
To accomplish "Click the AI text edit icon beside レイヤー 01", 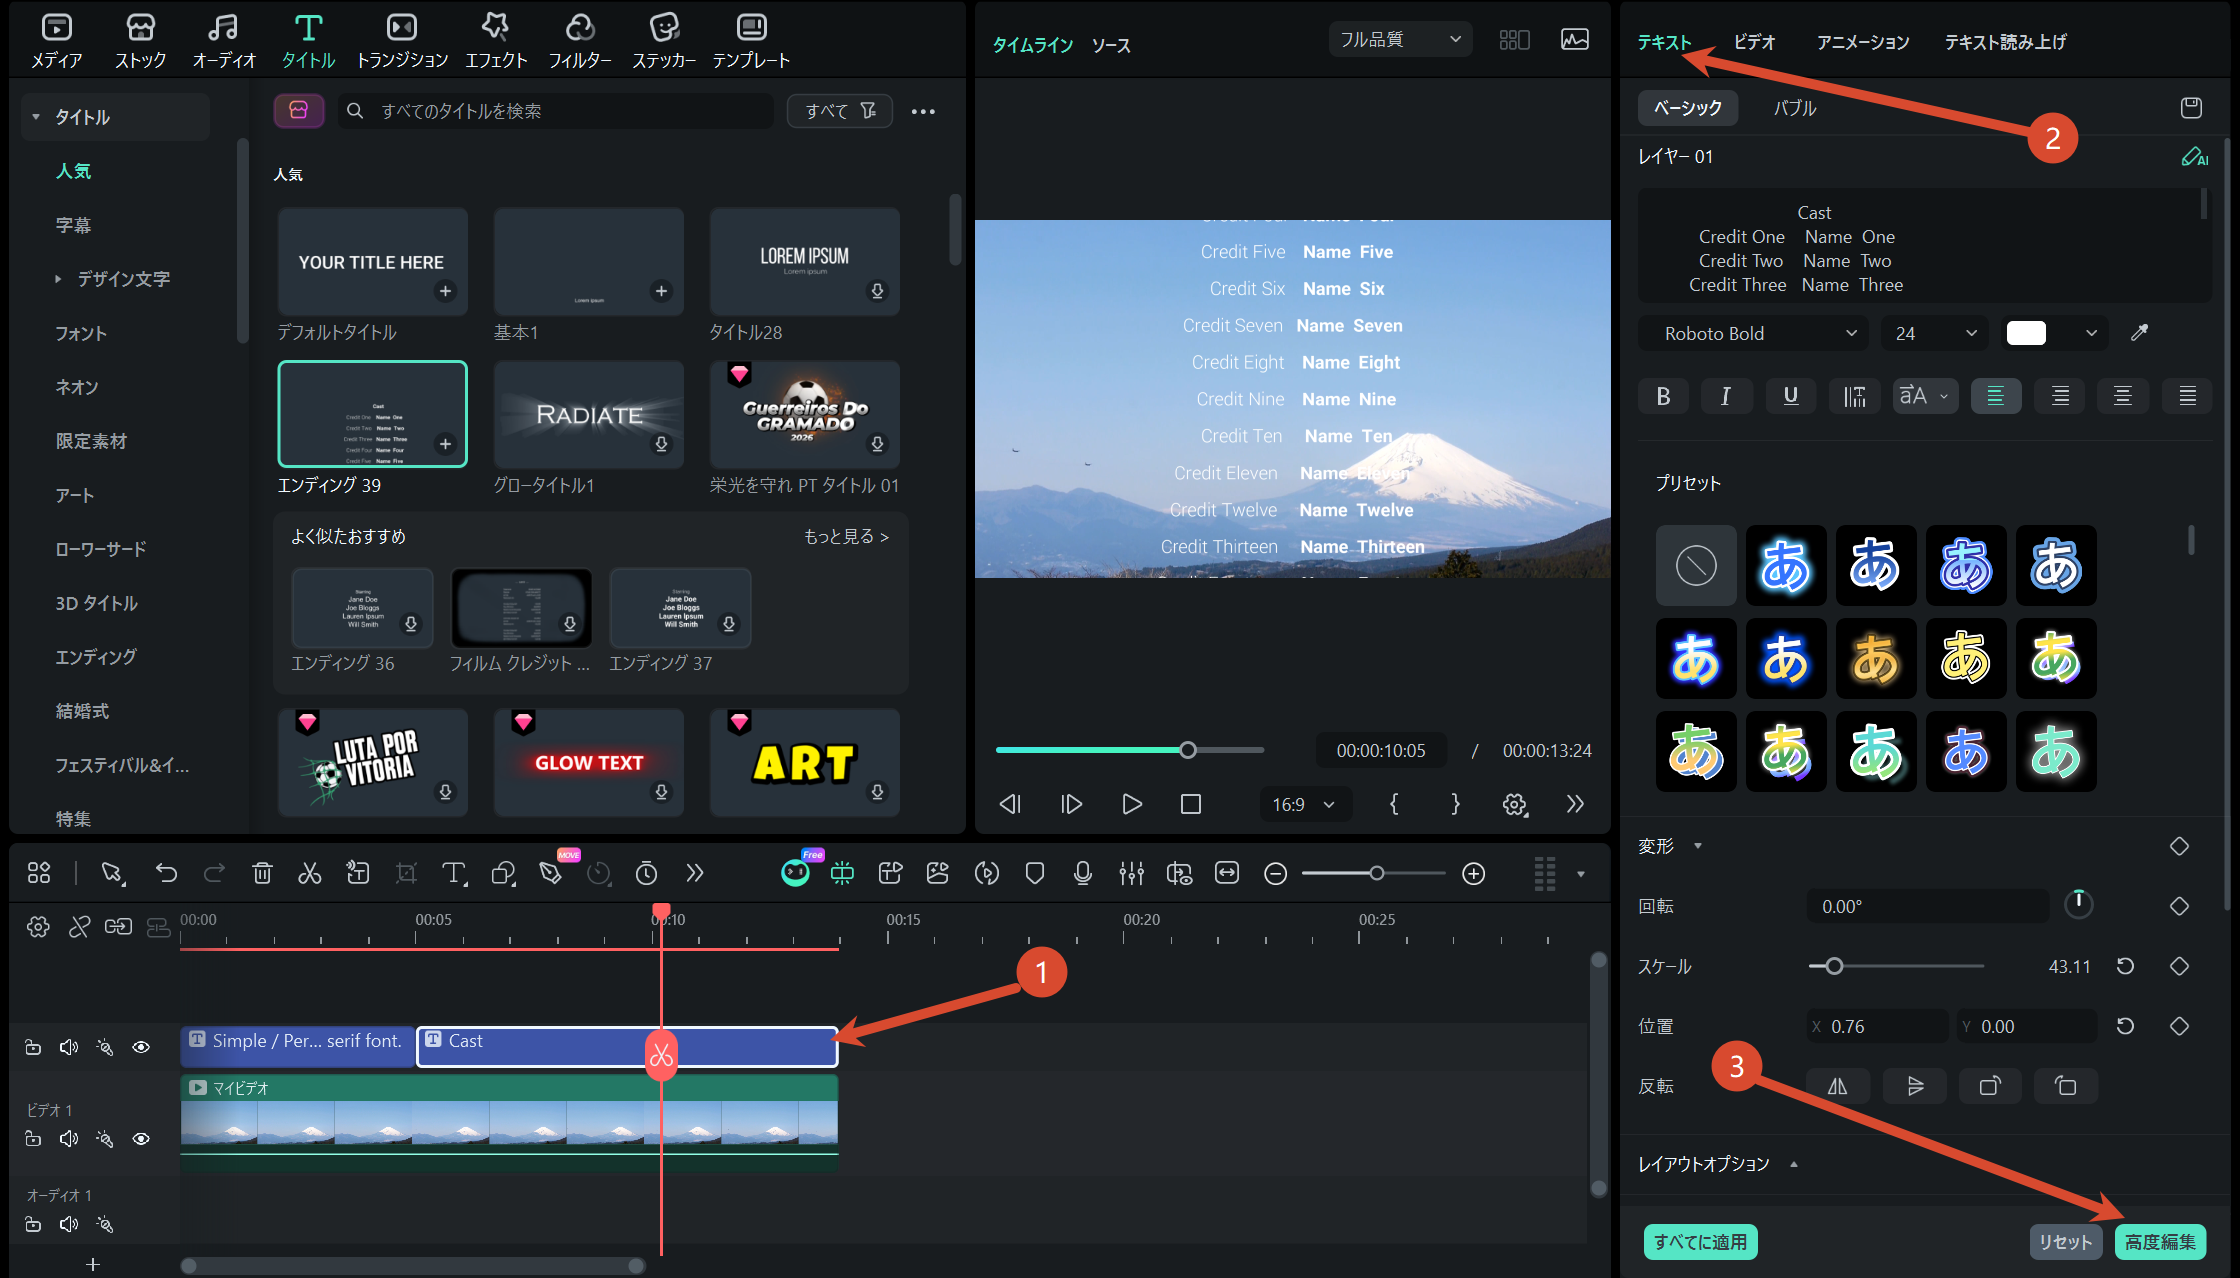I will 2194,157.
